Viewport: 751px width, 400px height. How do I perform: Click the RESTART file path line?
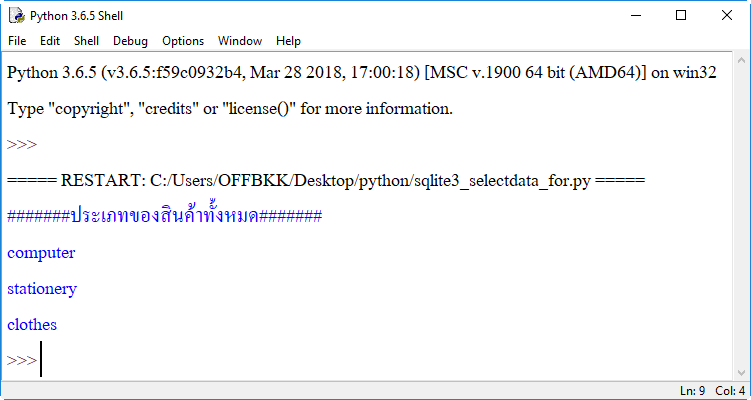[326, 181]
